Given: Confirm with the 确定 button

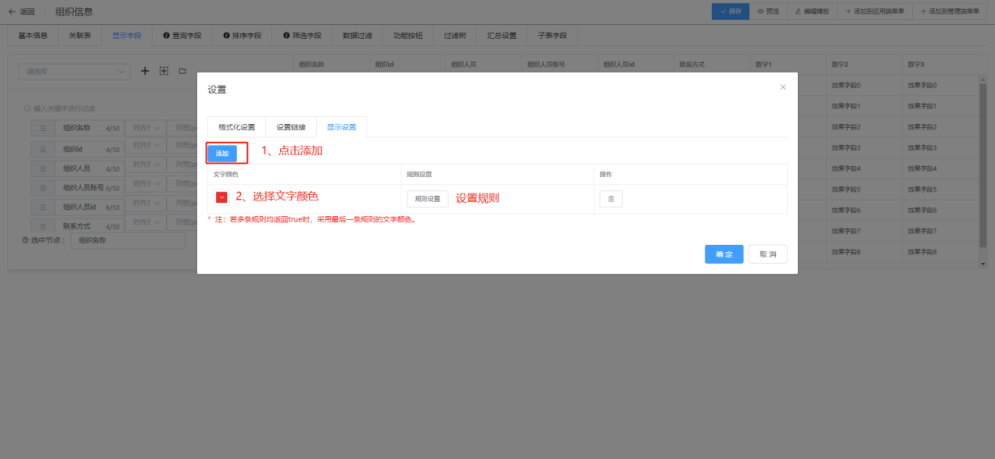Looking at the screenshot, I should point(724,254).
